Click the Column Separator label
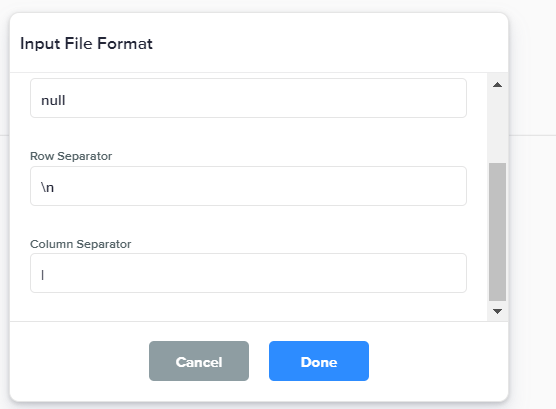The image size is (556, 409). 80,244
